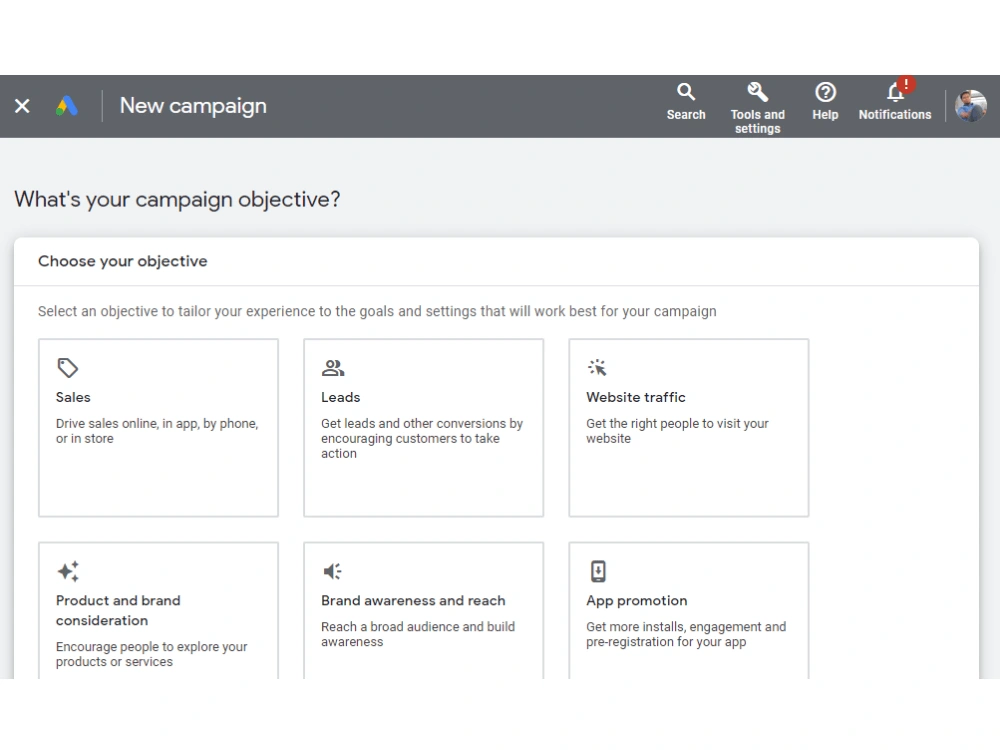Screen dimensions: 1000x750
Task: Choose Product and brand consideration title
Action: 118,610
